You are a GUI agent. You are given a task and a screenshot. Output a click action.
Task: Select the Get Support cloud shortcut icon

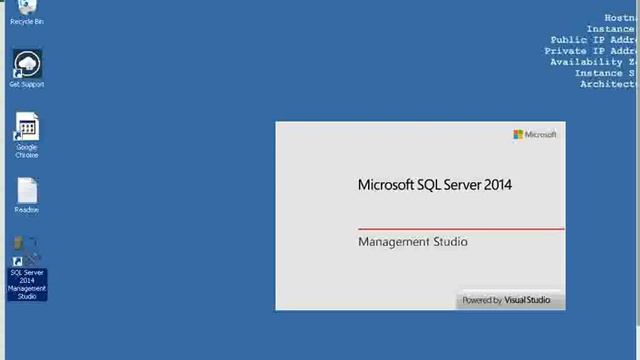pyautogui.click(x=27, y=64)
